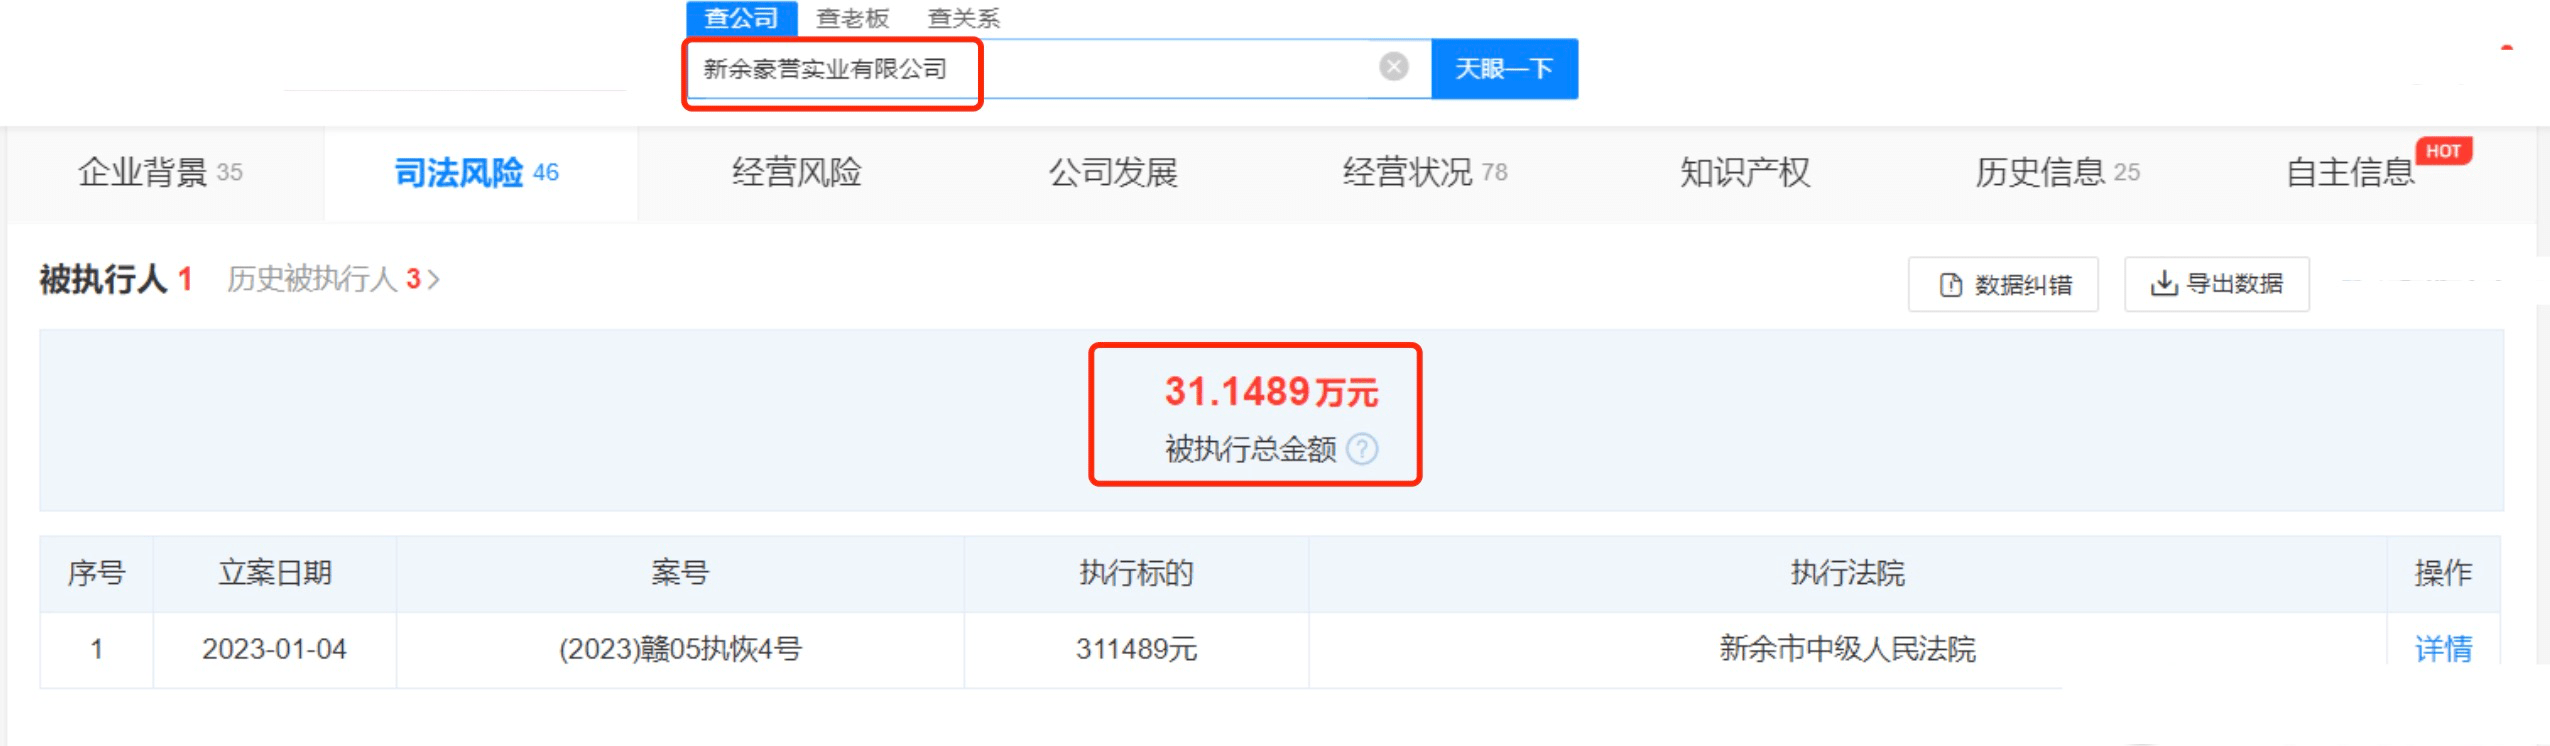Click case number (2023)赣05执恢4号
This screenshot has width=2550, height=746.
click(680, 649)
